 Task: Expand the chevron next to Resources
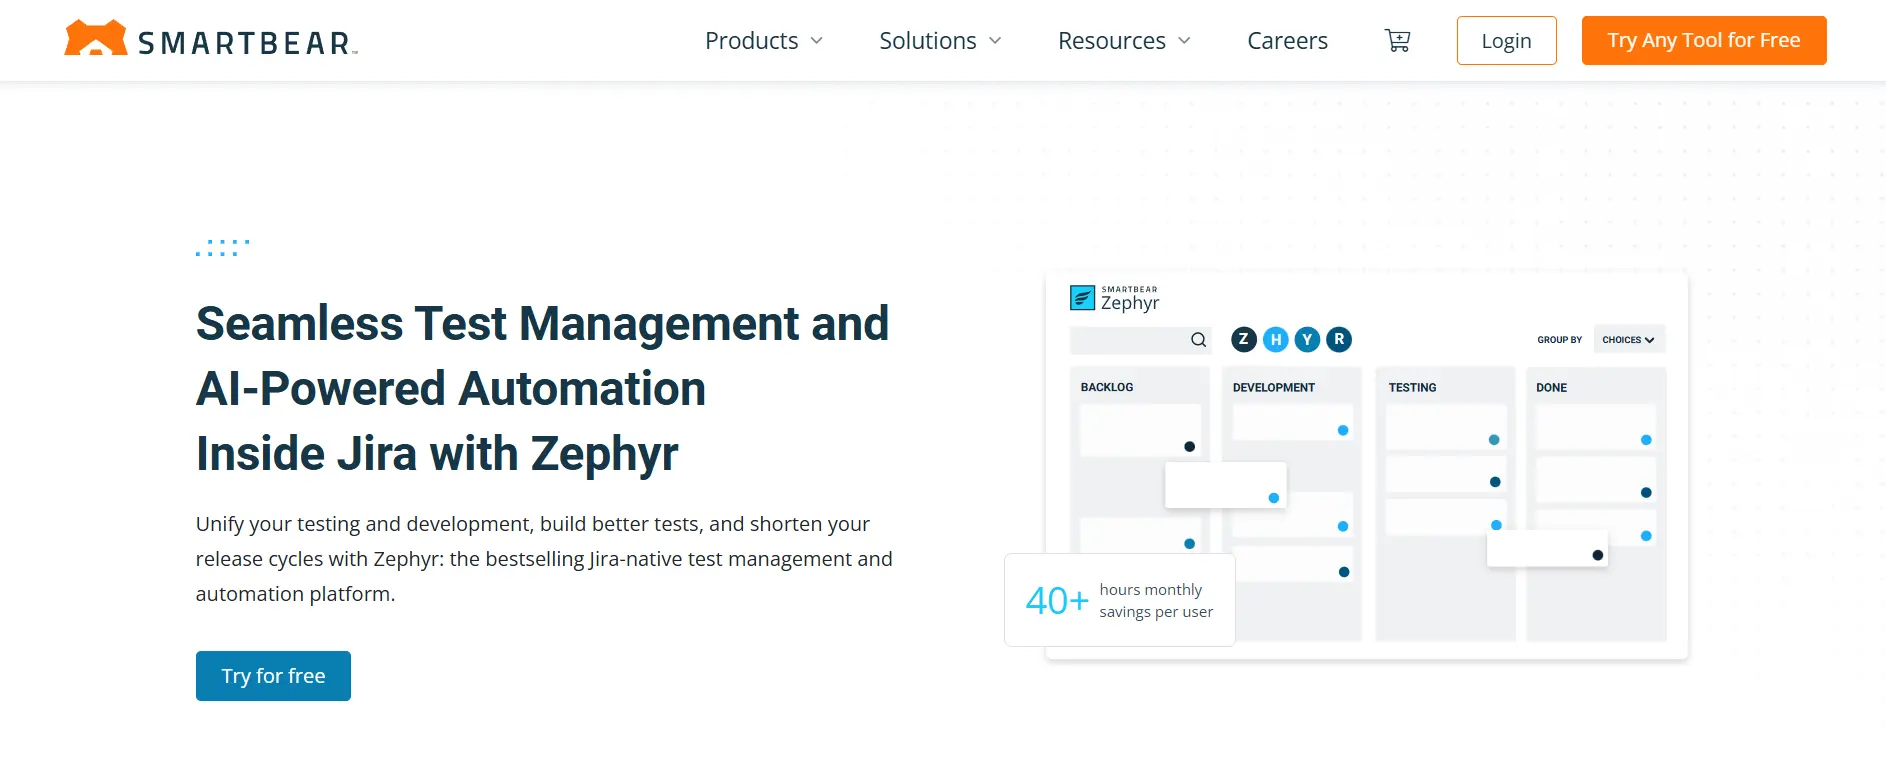(1184, 41)
